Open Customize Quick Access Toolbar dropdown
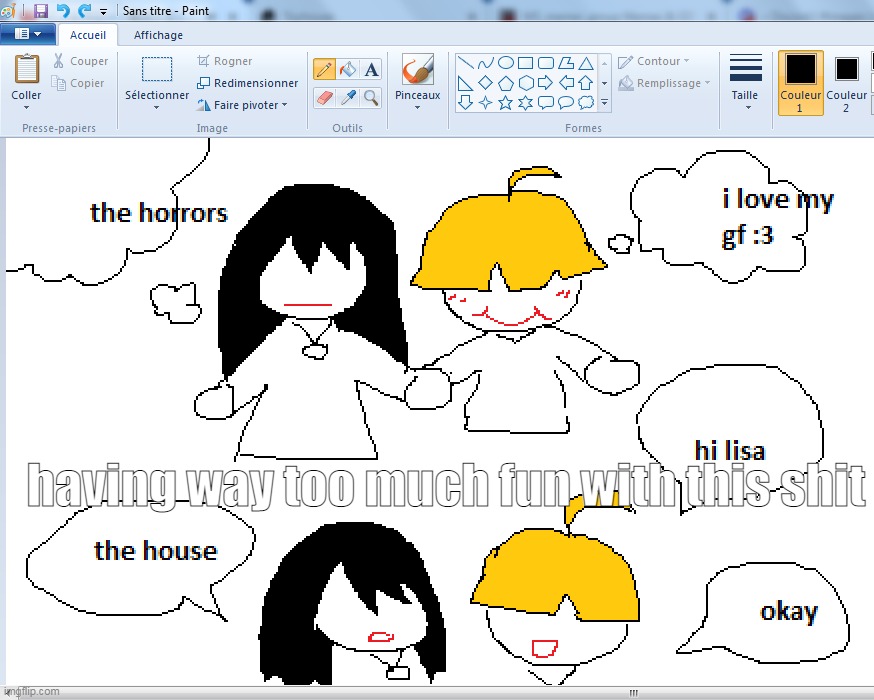The width and height of the screenshot is (874, 700). [103, 11]
